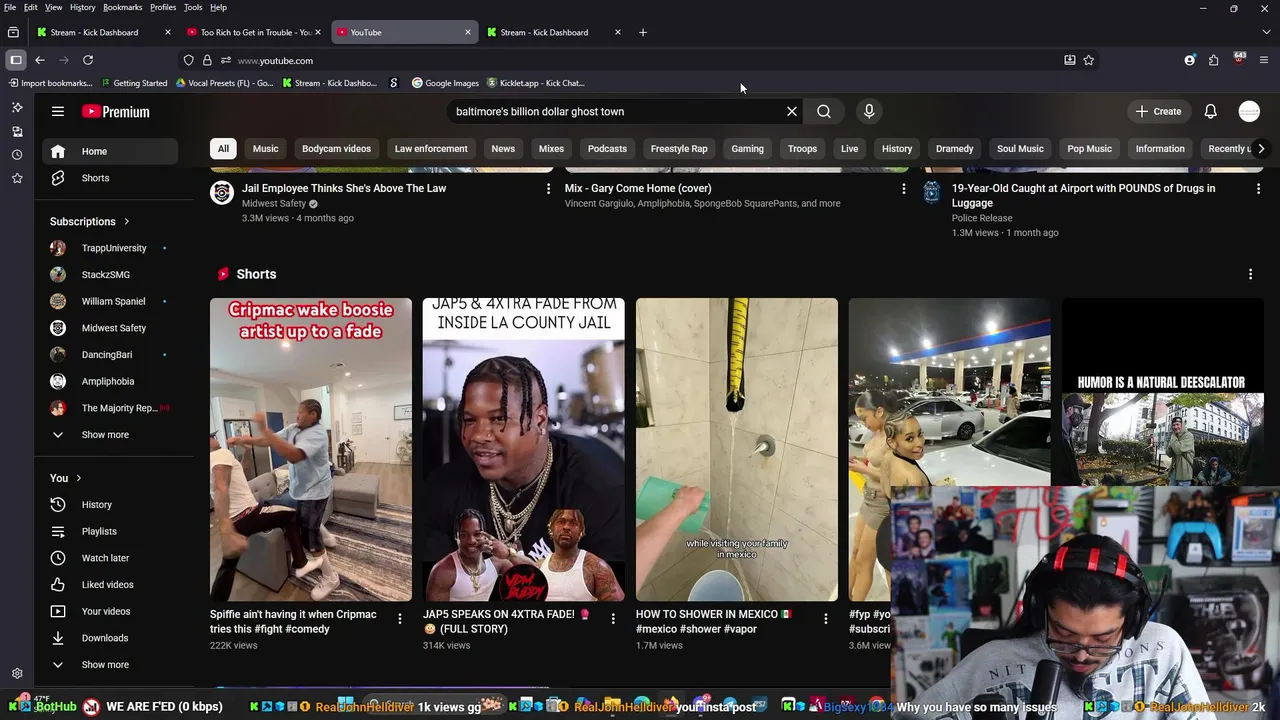The height and width of the screenshot is (720, 1280).
Task: Open Playlists in the sidebar
Action: 110,531
